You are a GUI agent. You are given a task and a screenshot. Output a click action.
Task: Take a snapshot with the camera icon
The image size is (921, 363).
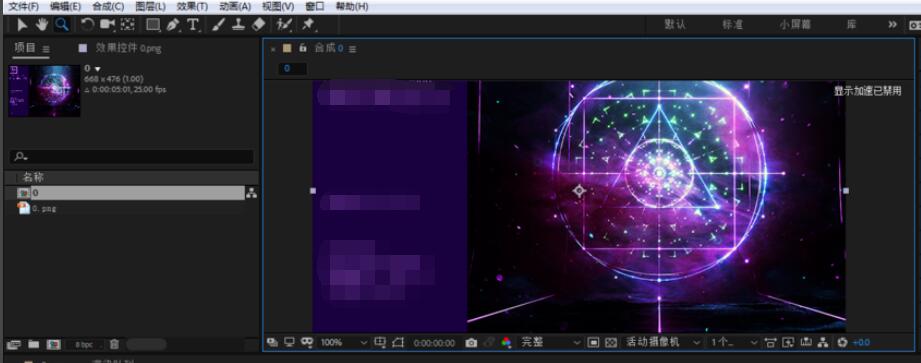coord(471,342)
